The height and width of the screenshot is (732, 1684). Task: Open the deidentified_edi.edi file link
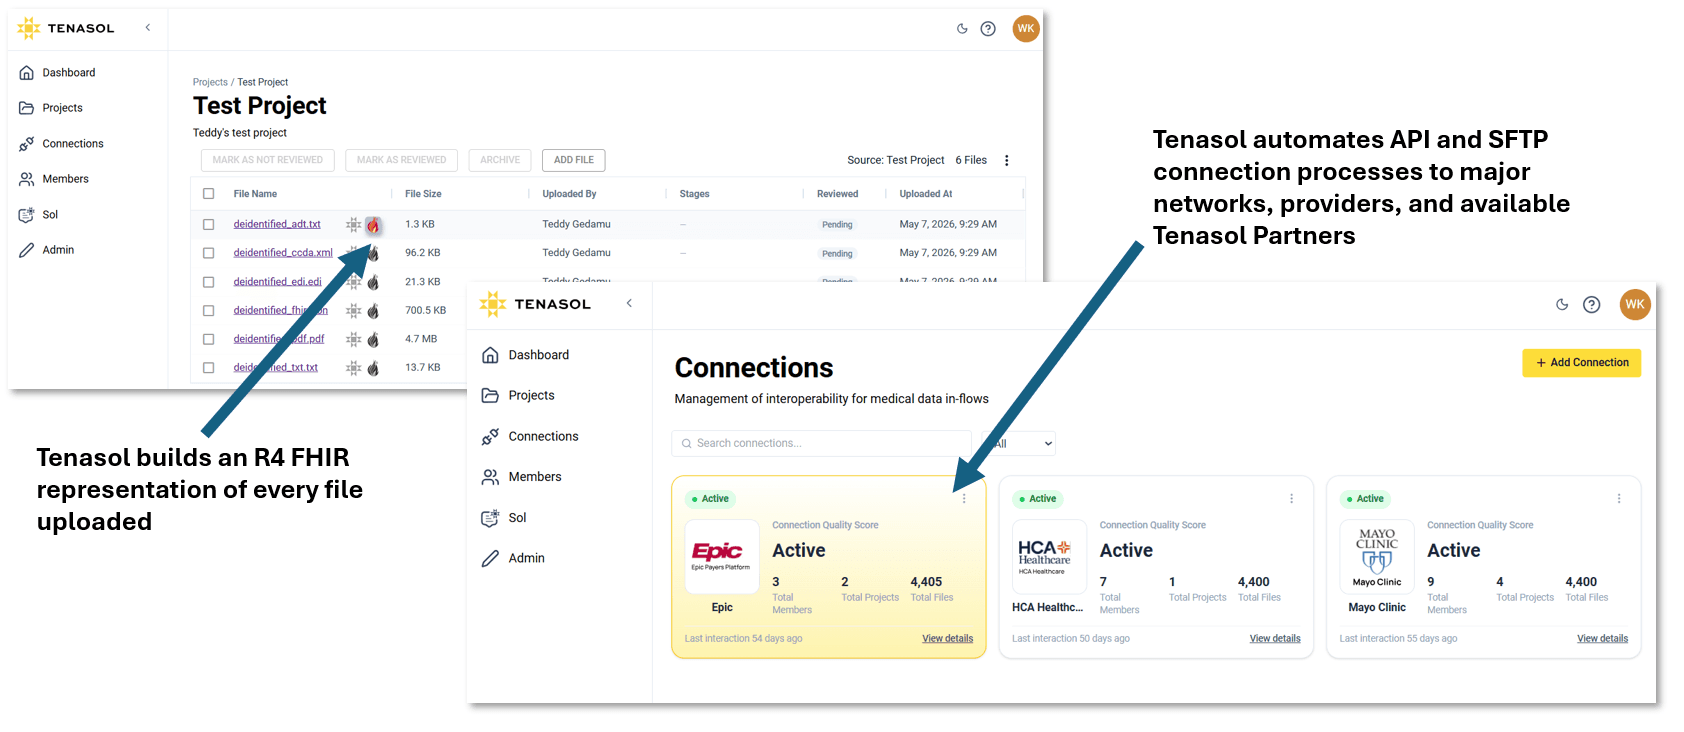(x=278, y=282)
